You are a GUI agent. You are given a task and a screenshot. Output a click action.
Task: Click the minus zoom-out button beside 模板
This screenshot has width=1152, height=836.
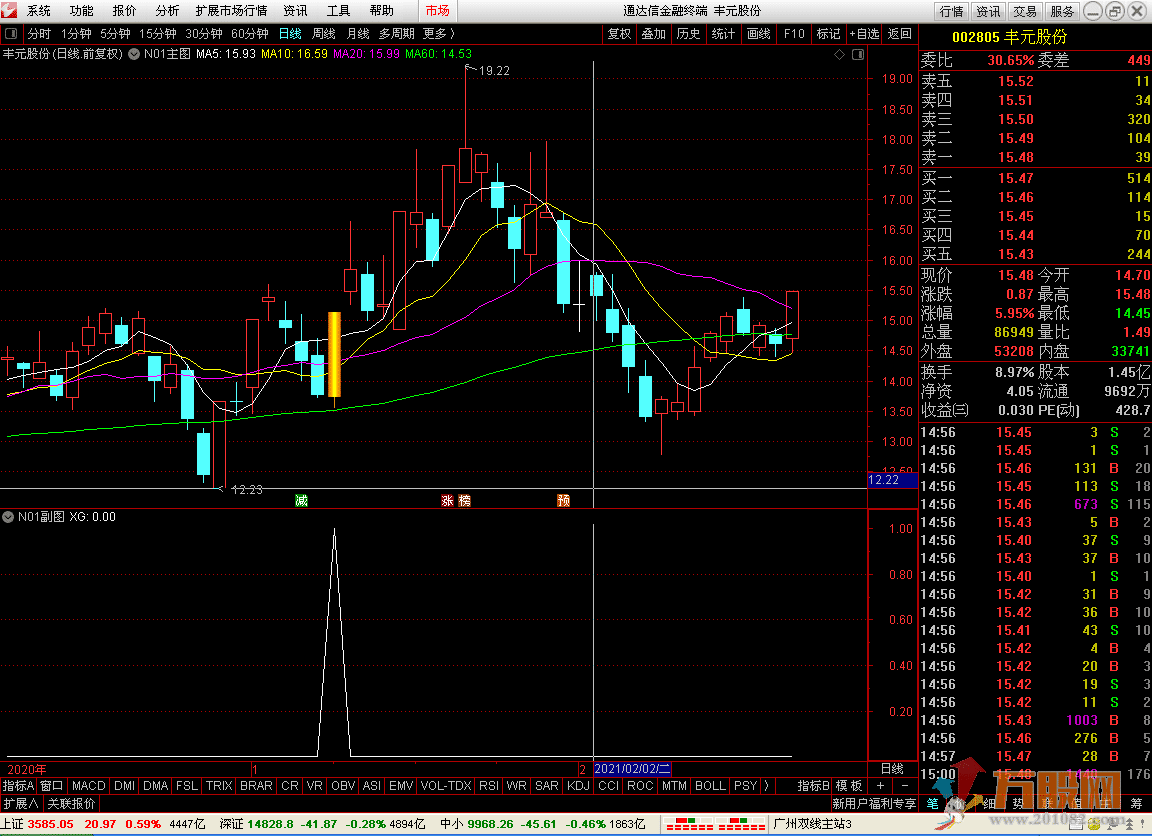coord(904,785)
